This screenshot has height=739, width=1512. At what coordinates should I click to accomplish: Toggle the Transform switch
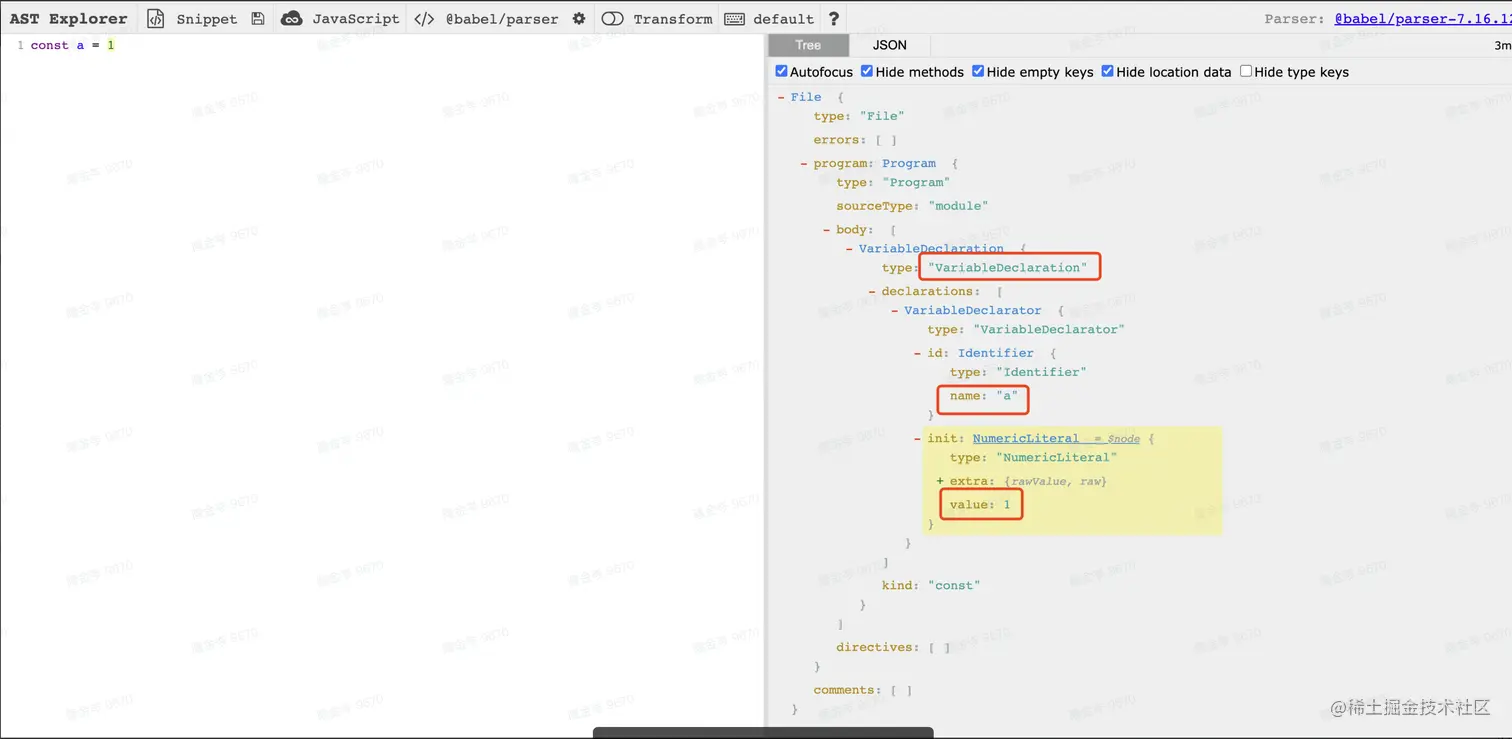tap(612, 18)
